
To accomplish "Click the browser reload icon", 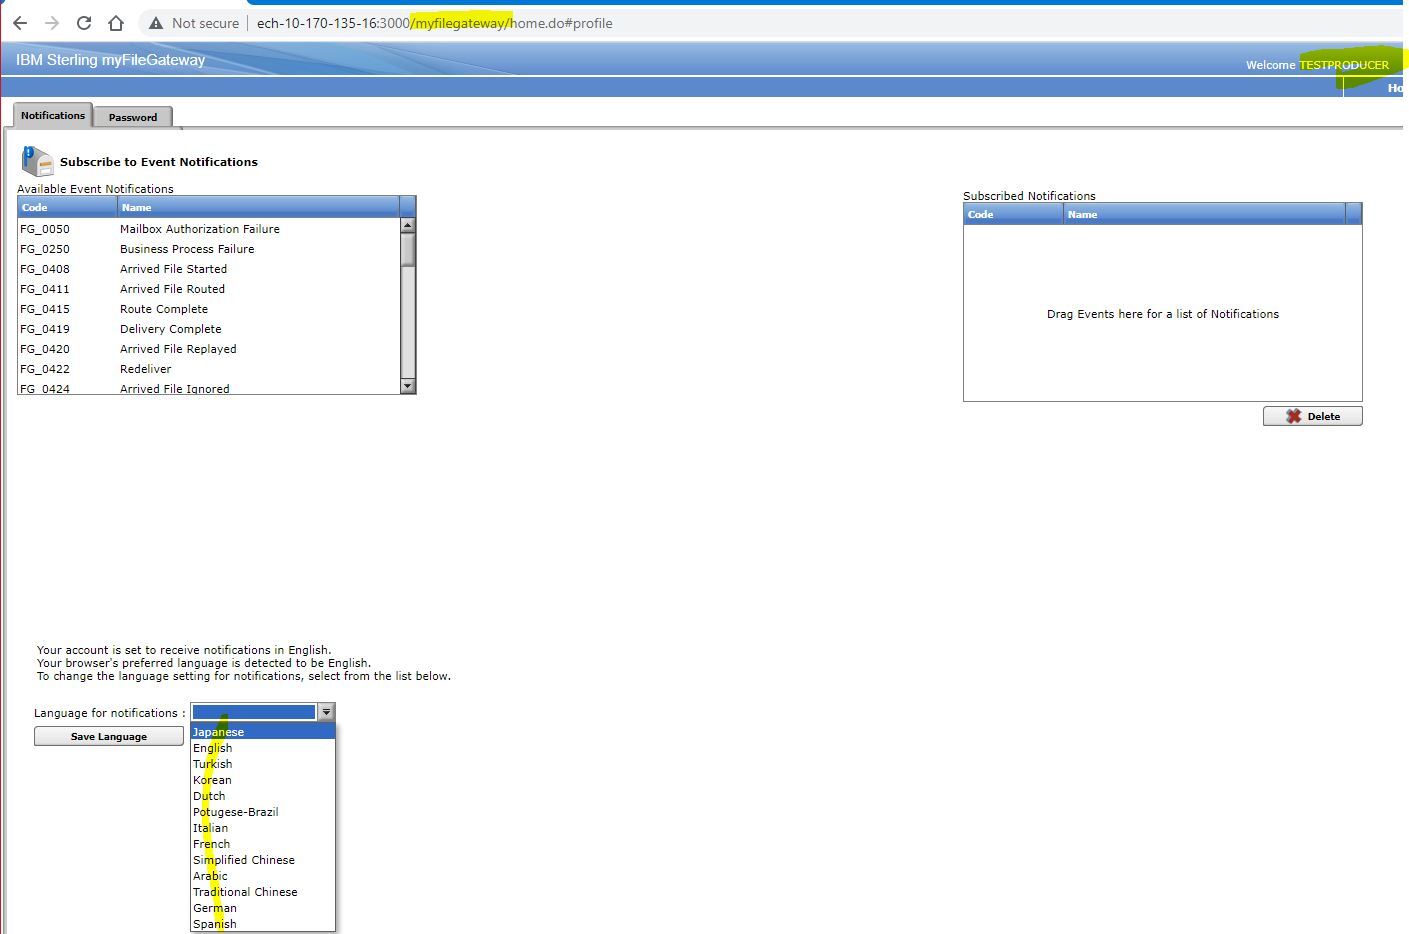I will point(84,23).
